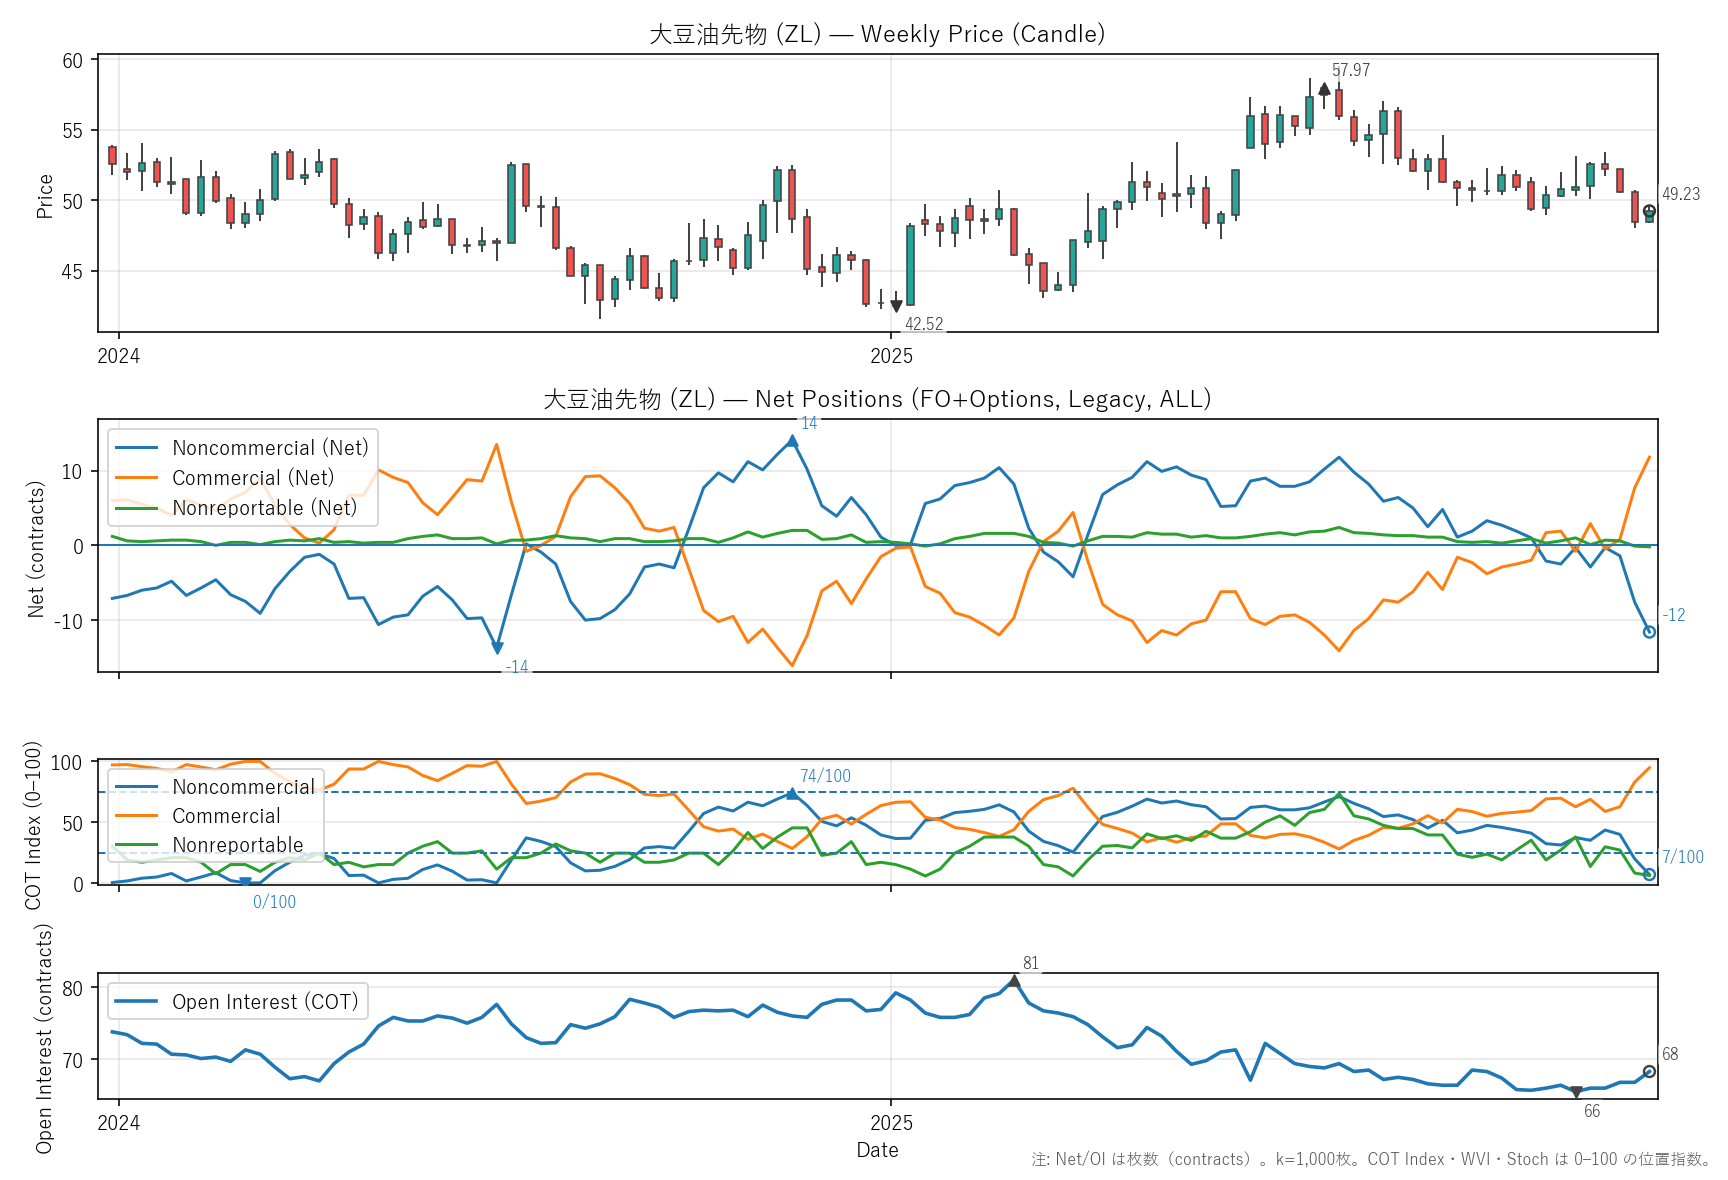
Task: Click the 2024 tick label on bottom axis
Action: (119, 1123)
